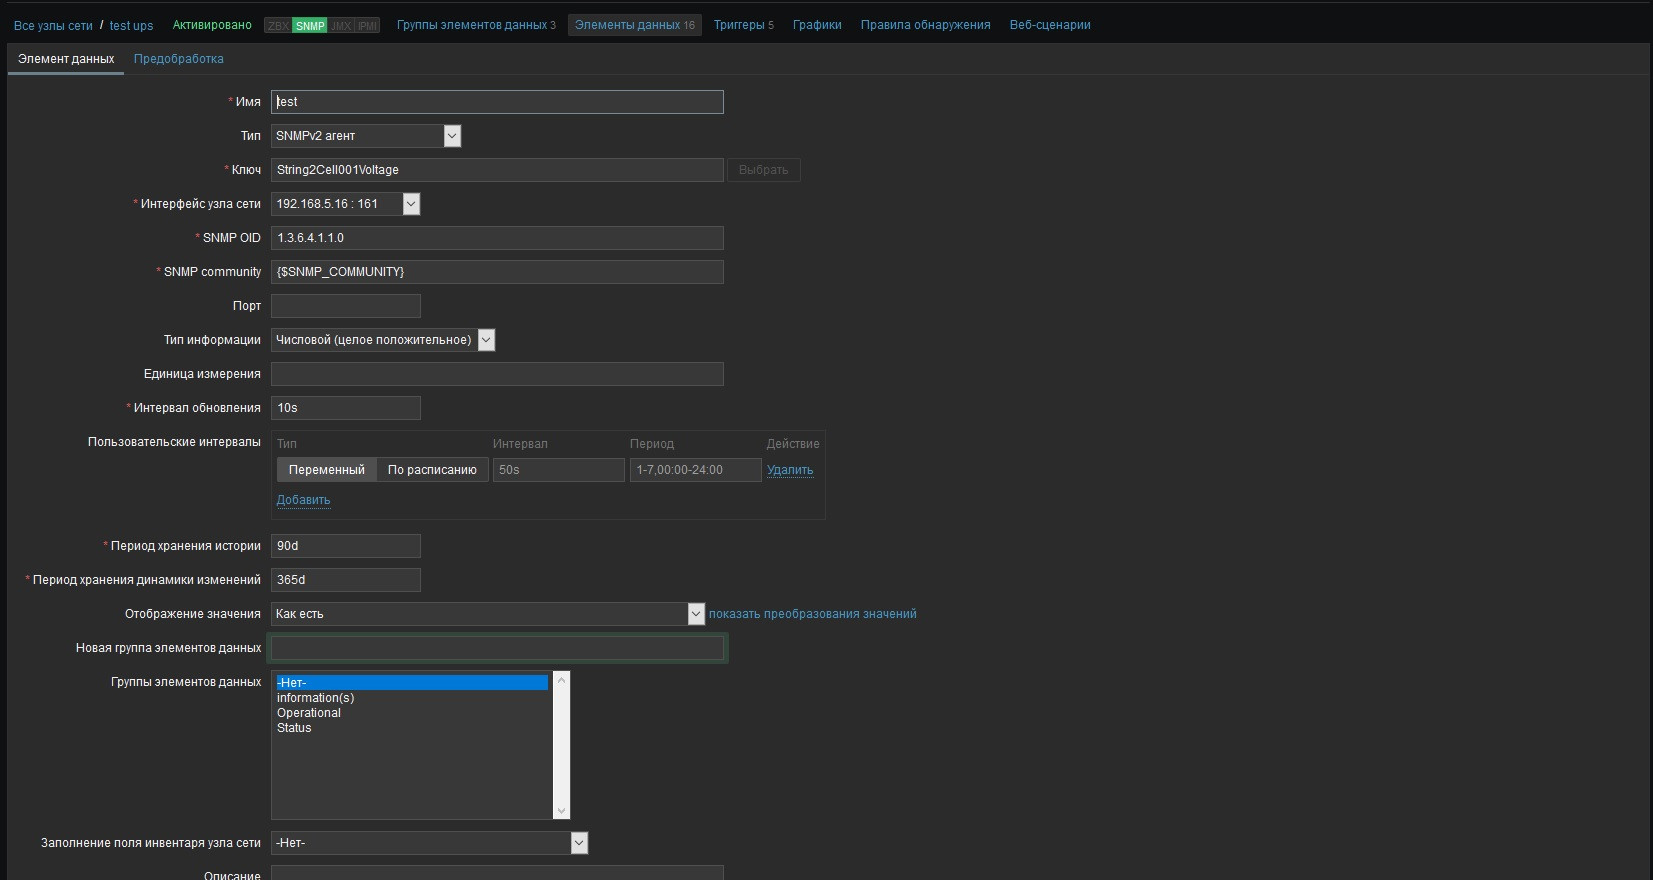This screenshot has width=1653, height=880.
Task: Click the groups list scrollbar down arrow
Action: 561,810
